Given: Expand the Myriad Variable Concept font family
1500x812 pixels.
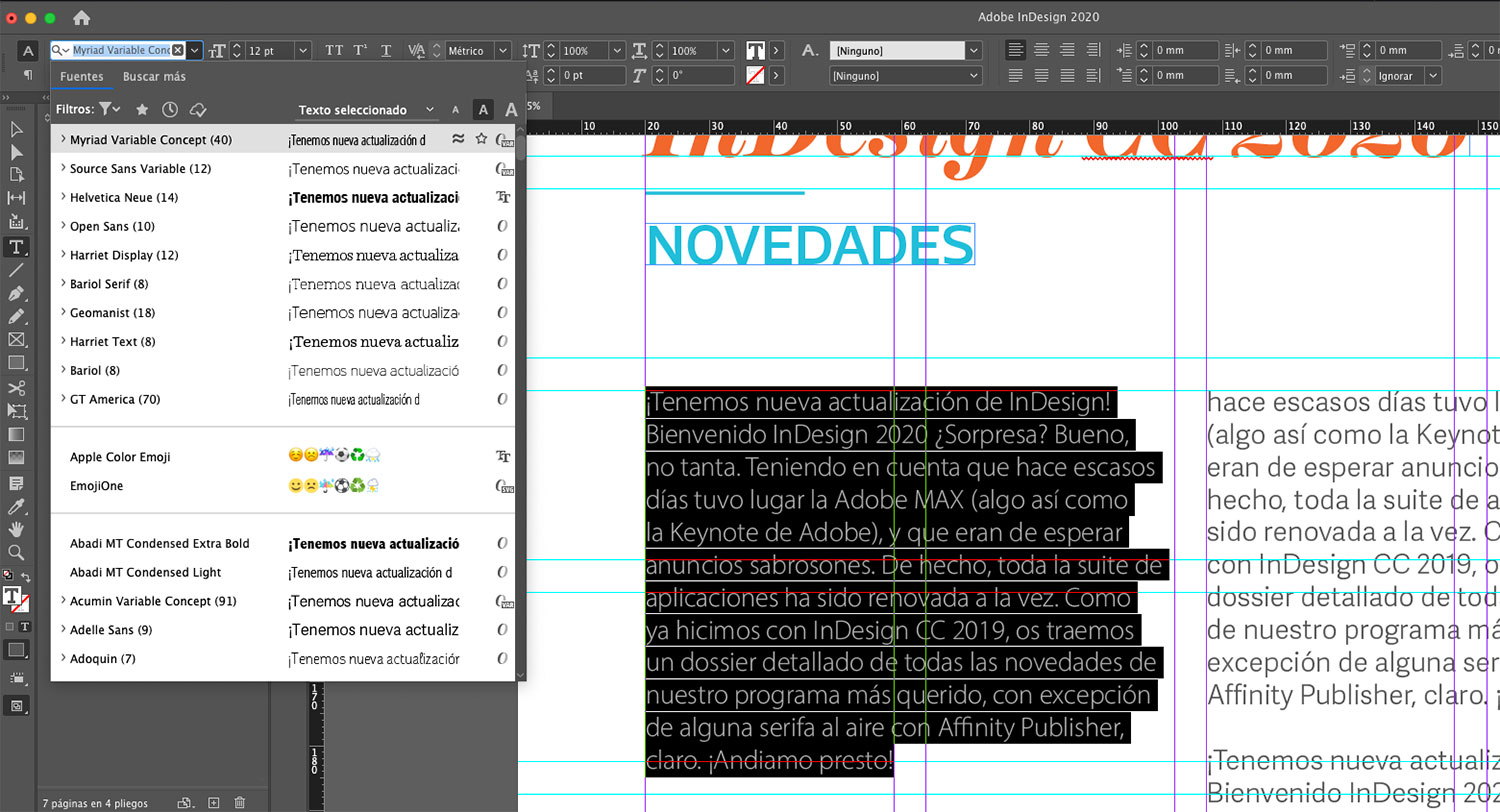Looking at the screenshot, I should (64, 140).
